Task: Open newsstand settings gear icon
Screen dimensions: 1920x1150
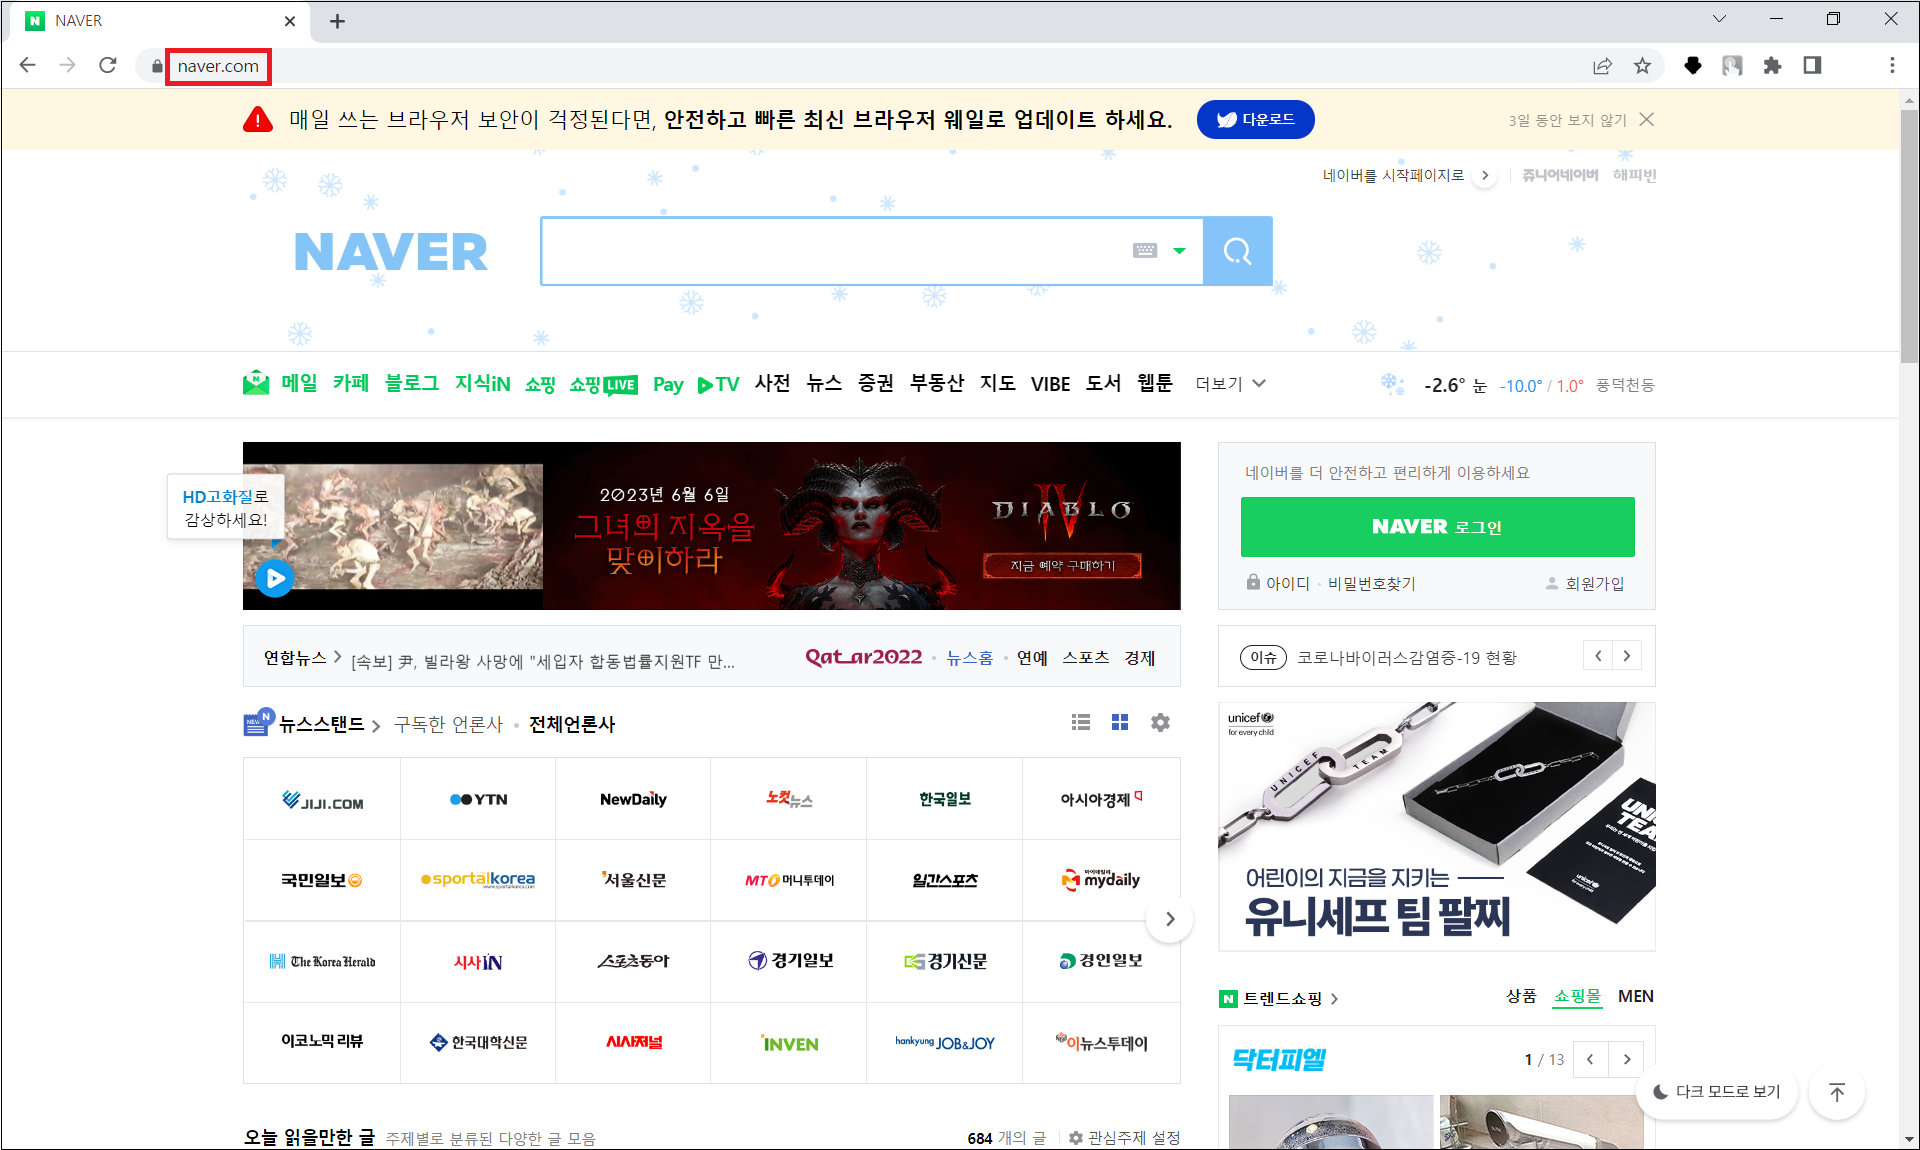Action: coord(1160,722)
